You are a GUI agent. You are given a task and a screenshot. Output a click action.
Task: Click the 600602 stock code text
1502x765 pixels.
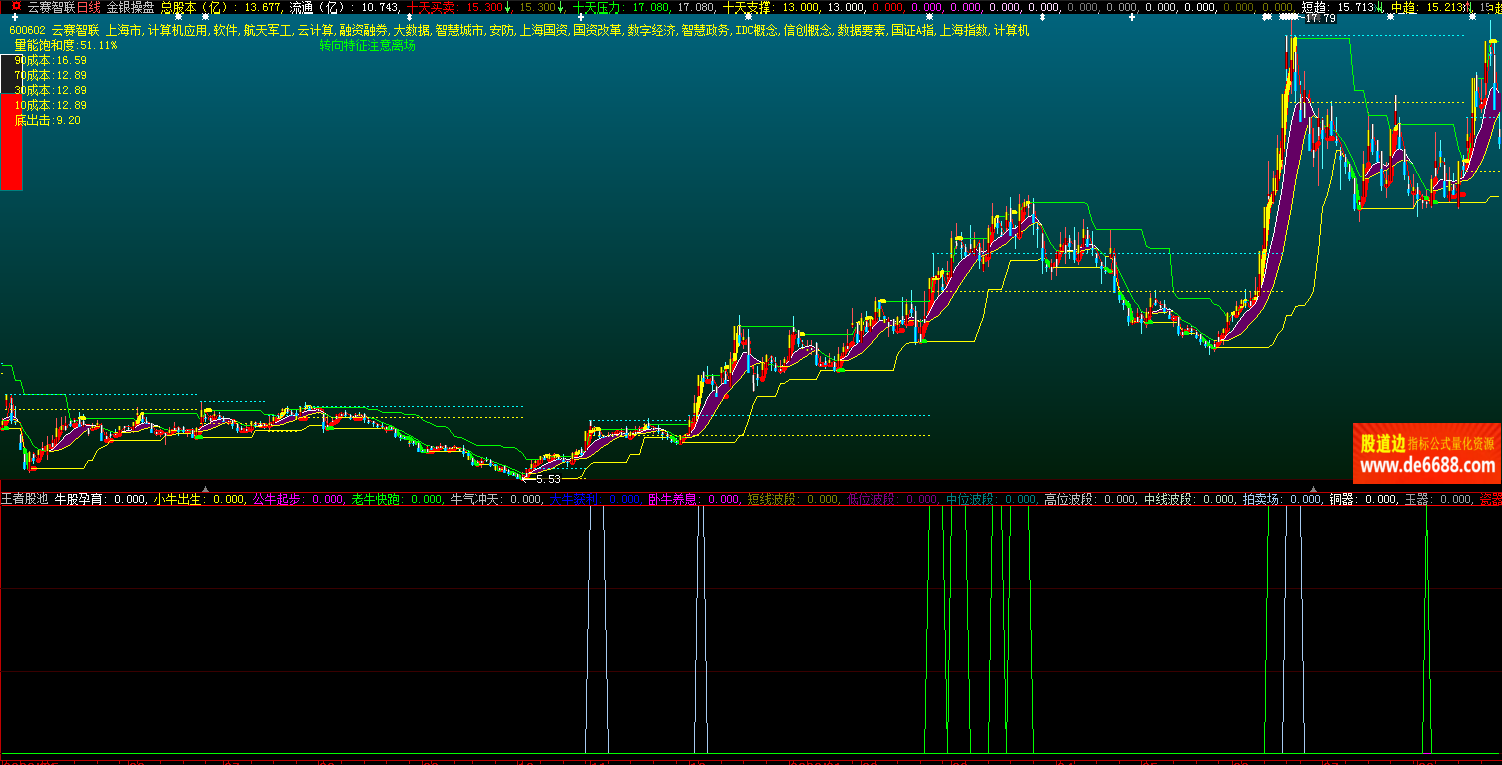pyautogui.click(x=26, y=31)
